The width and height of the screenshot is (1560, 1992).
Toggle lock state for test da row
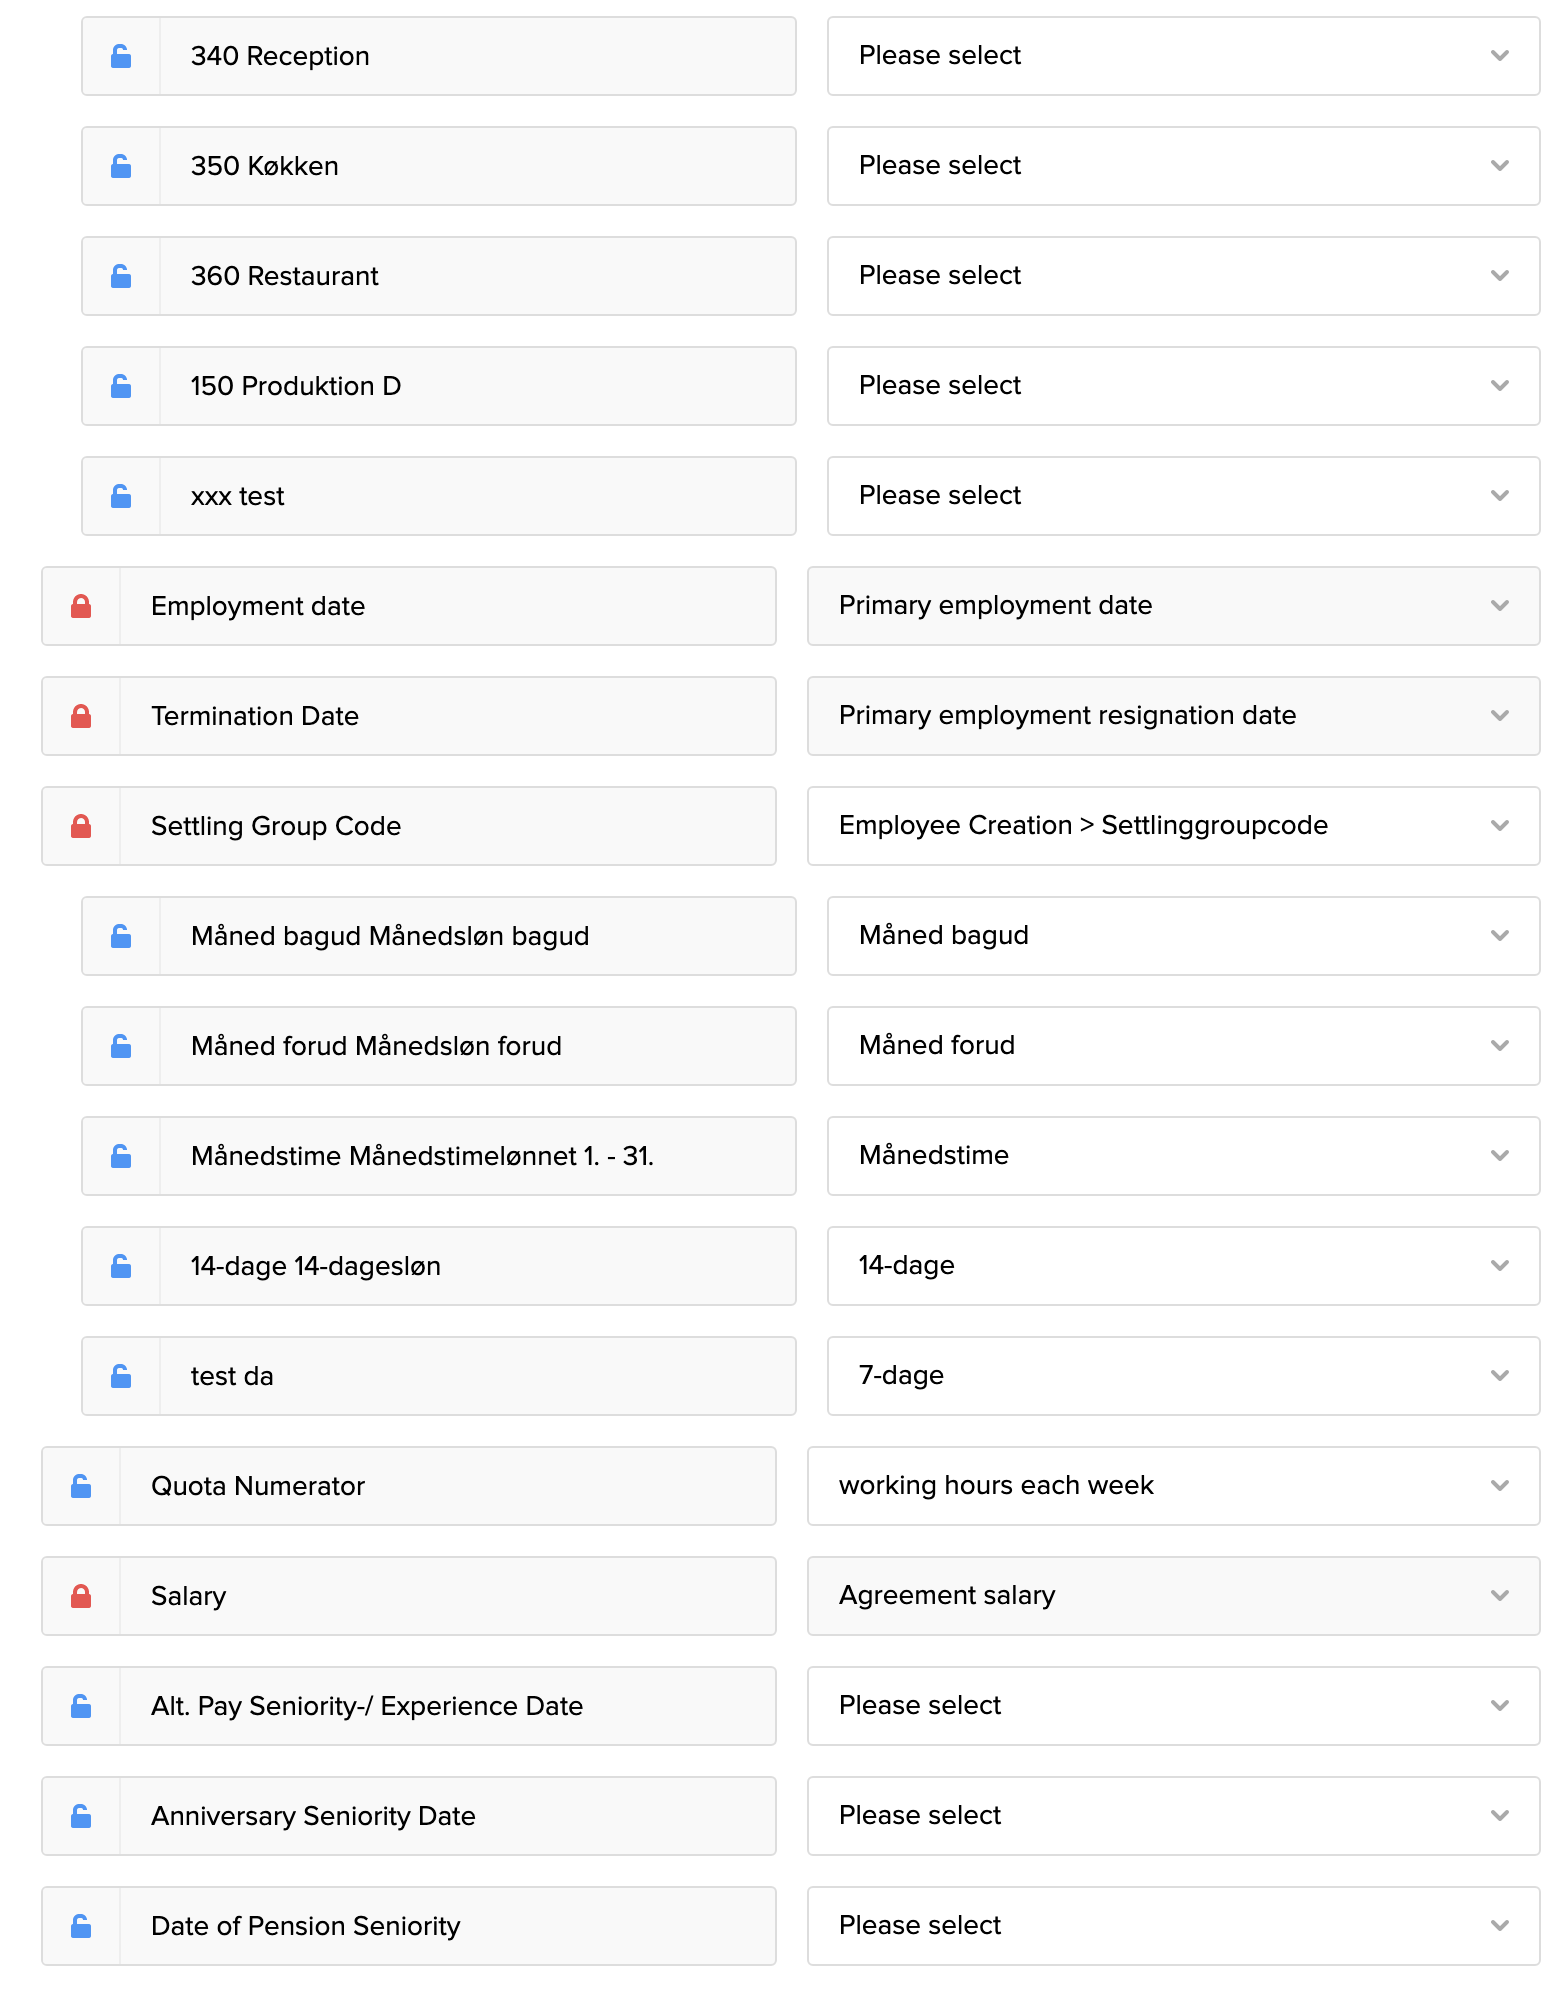coord(121,1376)
